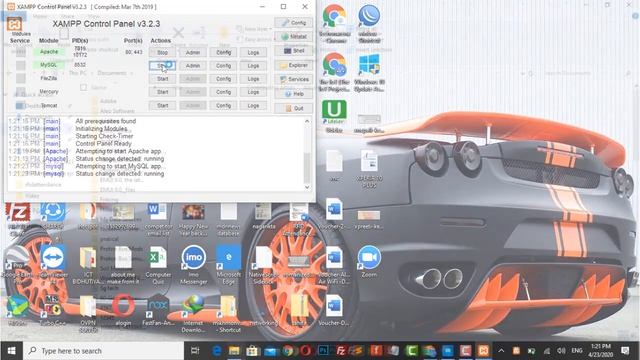Open Task View on taskbar
This screenshot has height=360, width=640.
pos(195,351)
